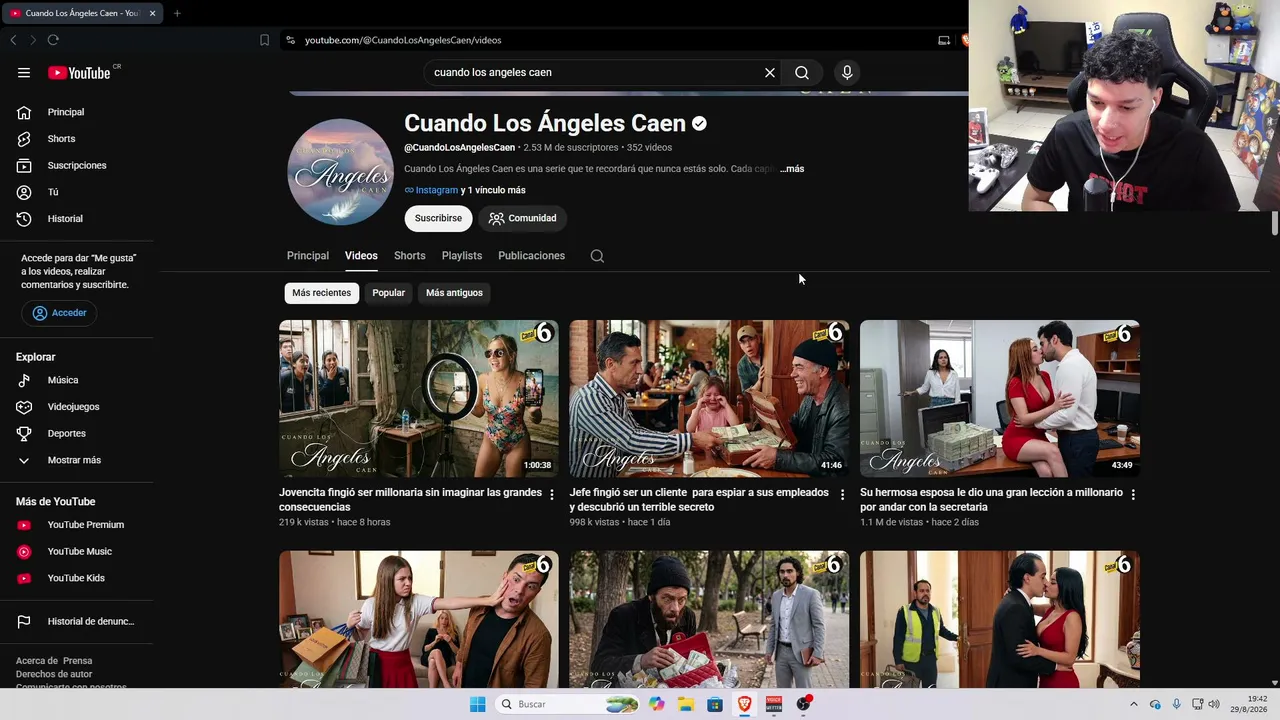Open Suscripciones in the sidebar
The height and width of the screenshot is (720, 1280).
coord(77,165)
